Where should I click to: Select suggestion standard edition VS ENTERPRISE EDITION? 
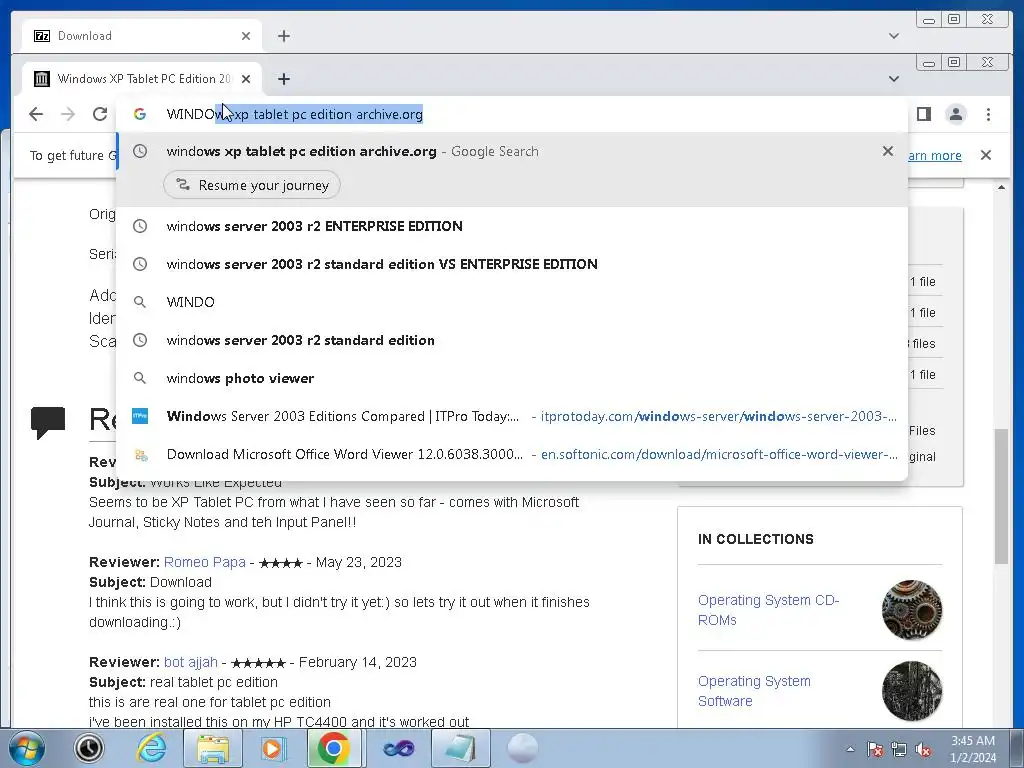[511, 264]
